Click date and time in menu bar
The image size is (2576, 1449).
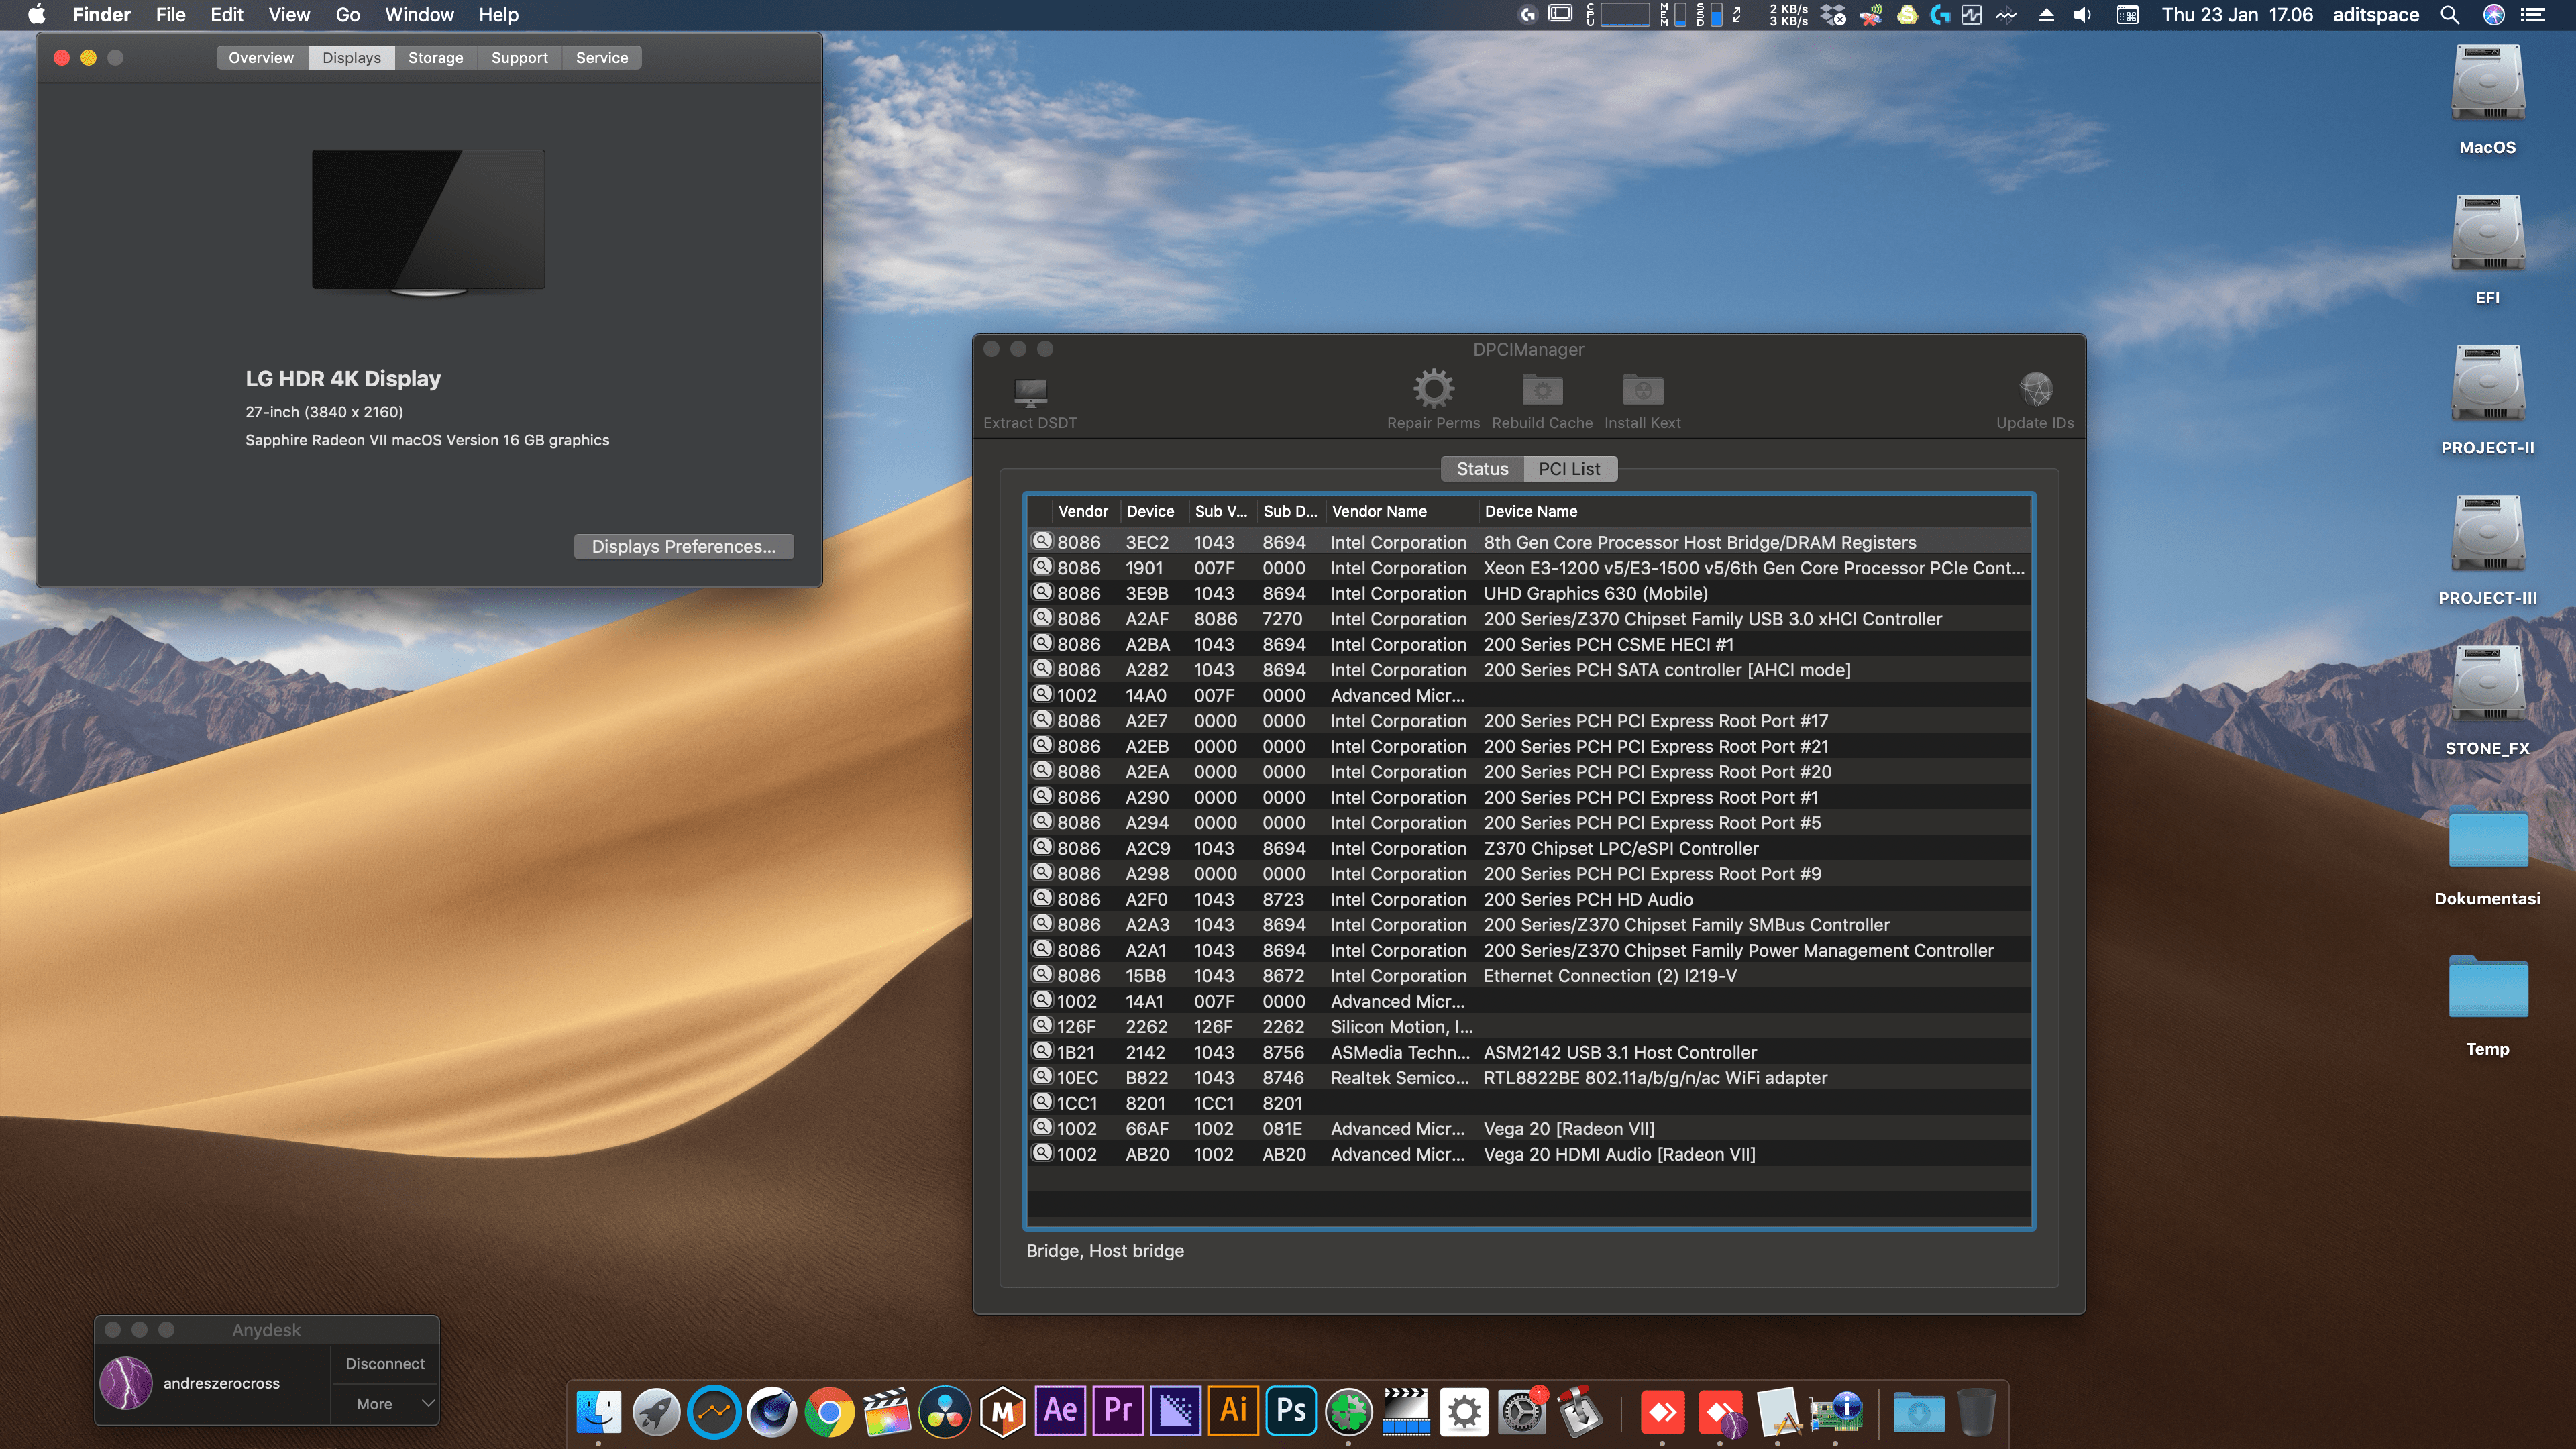[2237, 15]
